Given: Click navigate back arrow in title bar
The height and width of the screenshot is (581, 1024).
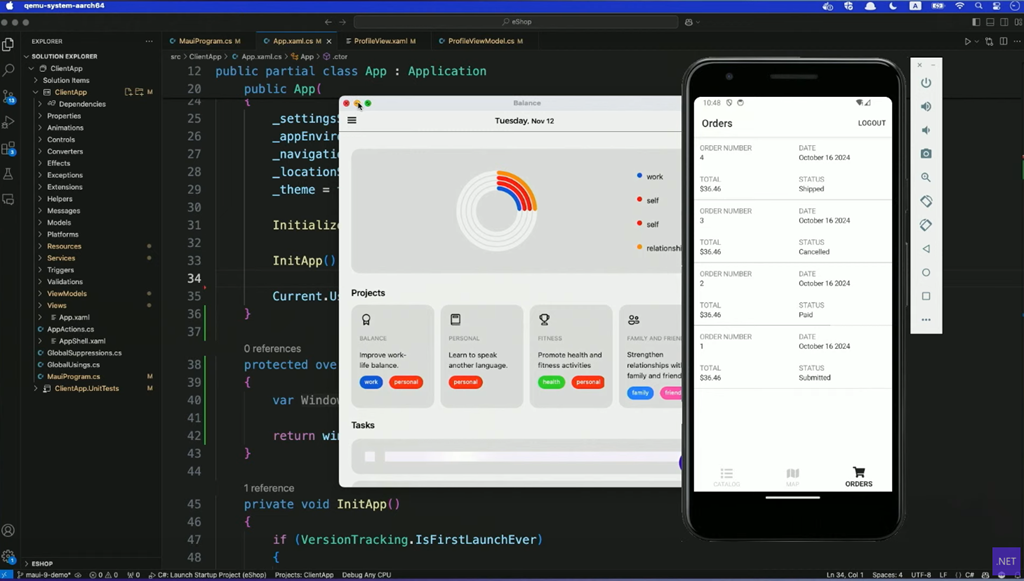Looking at the screenshot, I should (x=328, y=22).
